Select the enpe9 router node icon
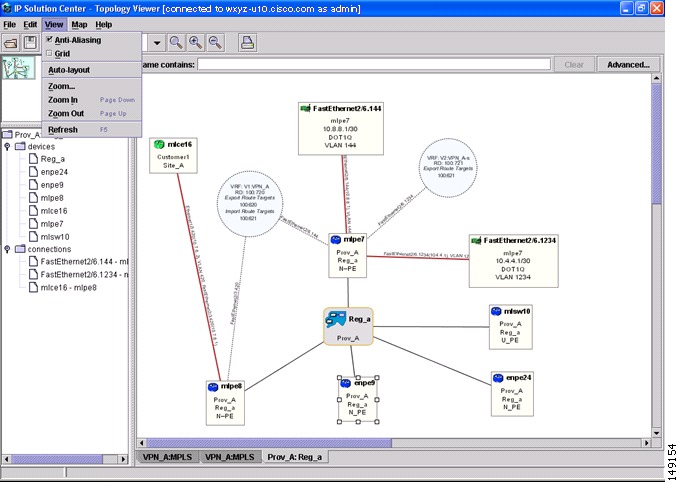Screen dimensions: 678x482 coord(345,383)
